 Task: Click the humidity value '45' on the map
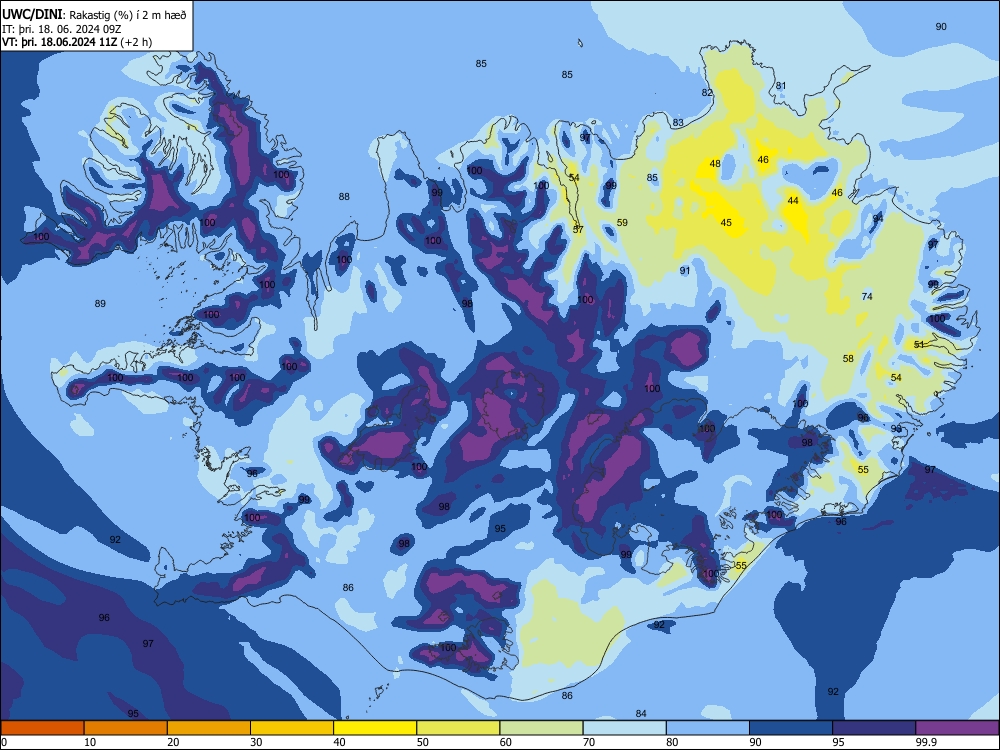(x=726, y=223)
